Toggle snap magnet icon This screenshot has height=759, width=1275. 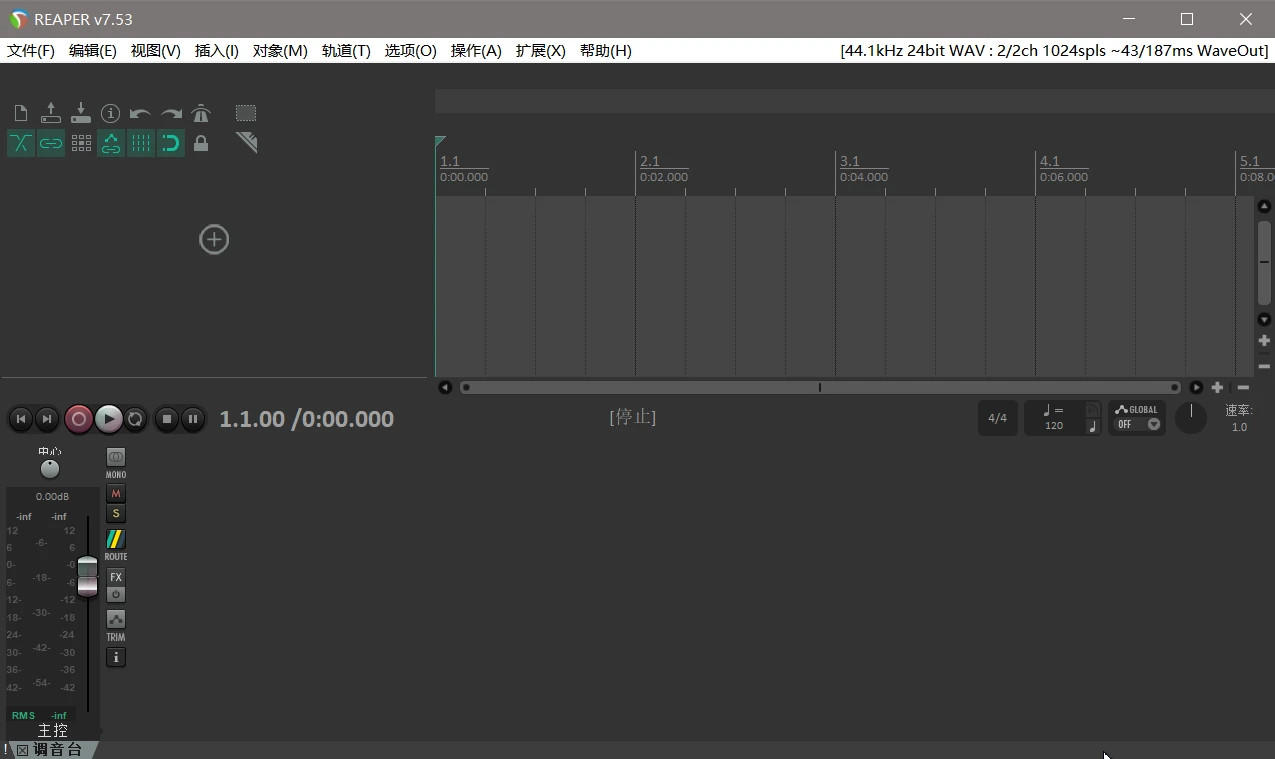click(171, 143)
